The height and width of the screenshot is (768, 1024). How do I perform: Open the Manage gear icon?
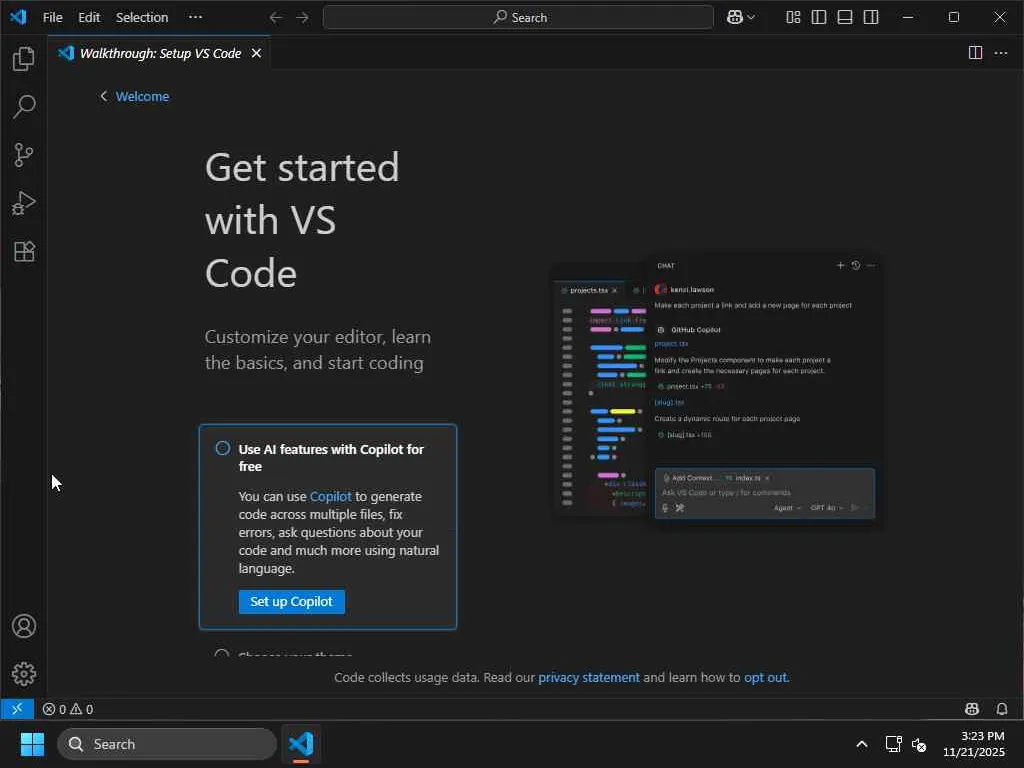(x=24, y=674)
